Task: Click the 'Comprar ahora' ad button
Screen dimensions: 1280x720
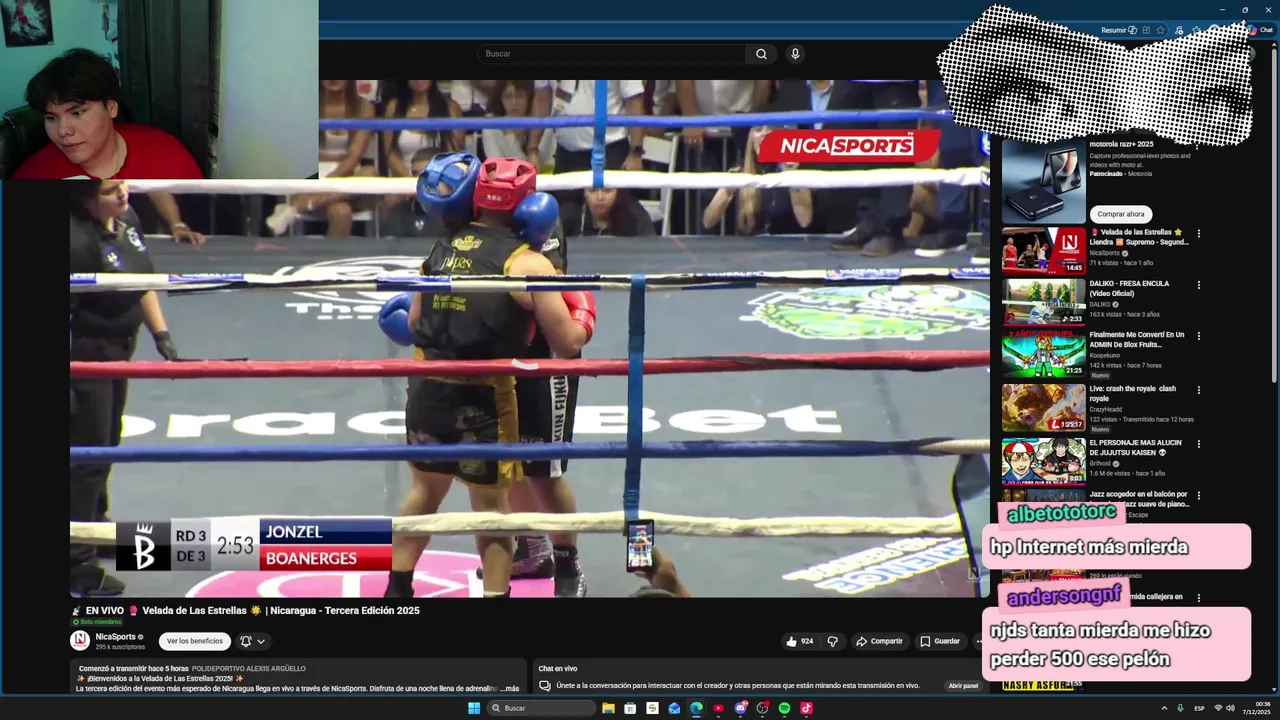Action: (x=1121, y=214)
